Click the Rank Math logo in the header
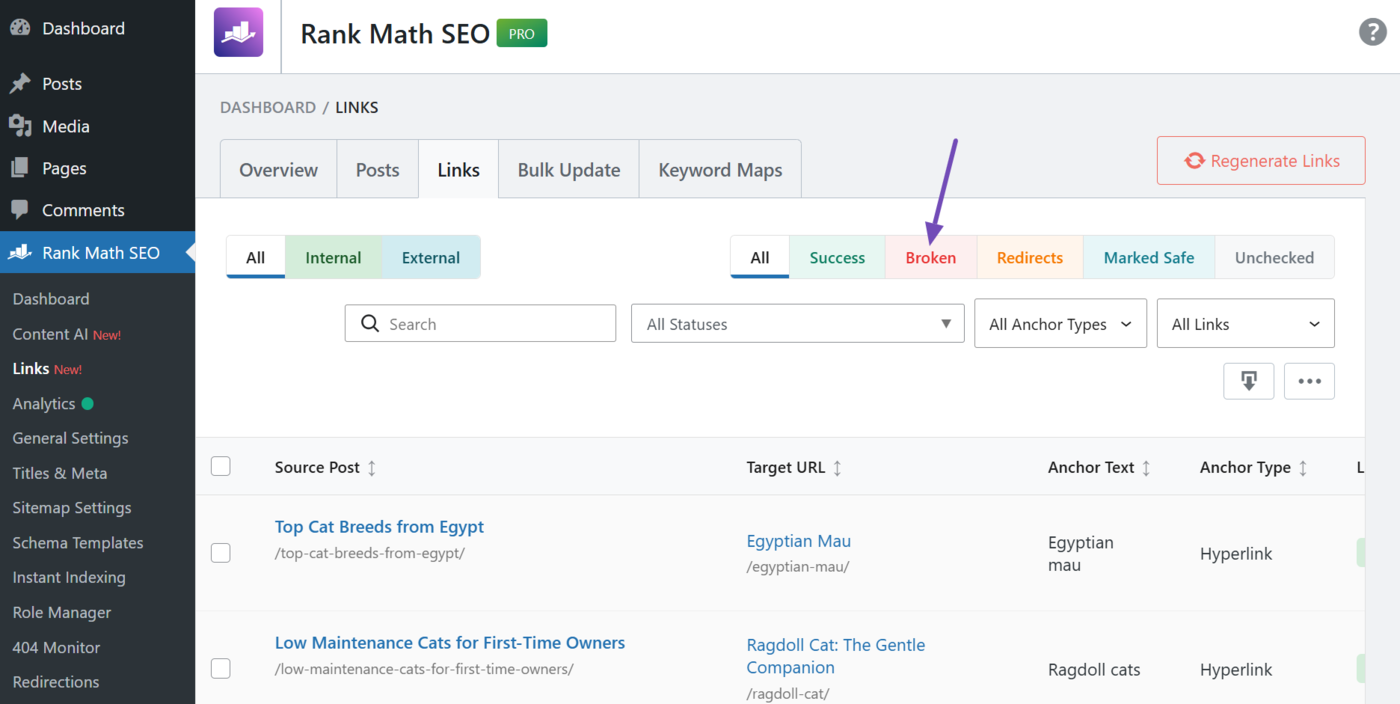1400x704 pixels. coord(238,33)
